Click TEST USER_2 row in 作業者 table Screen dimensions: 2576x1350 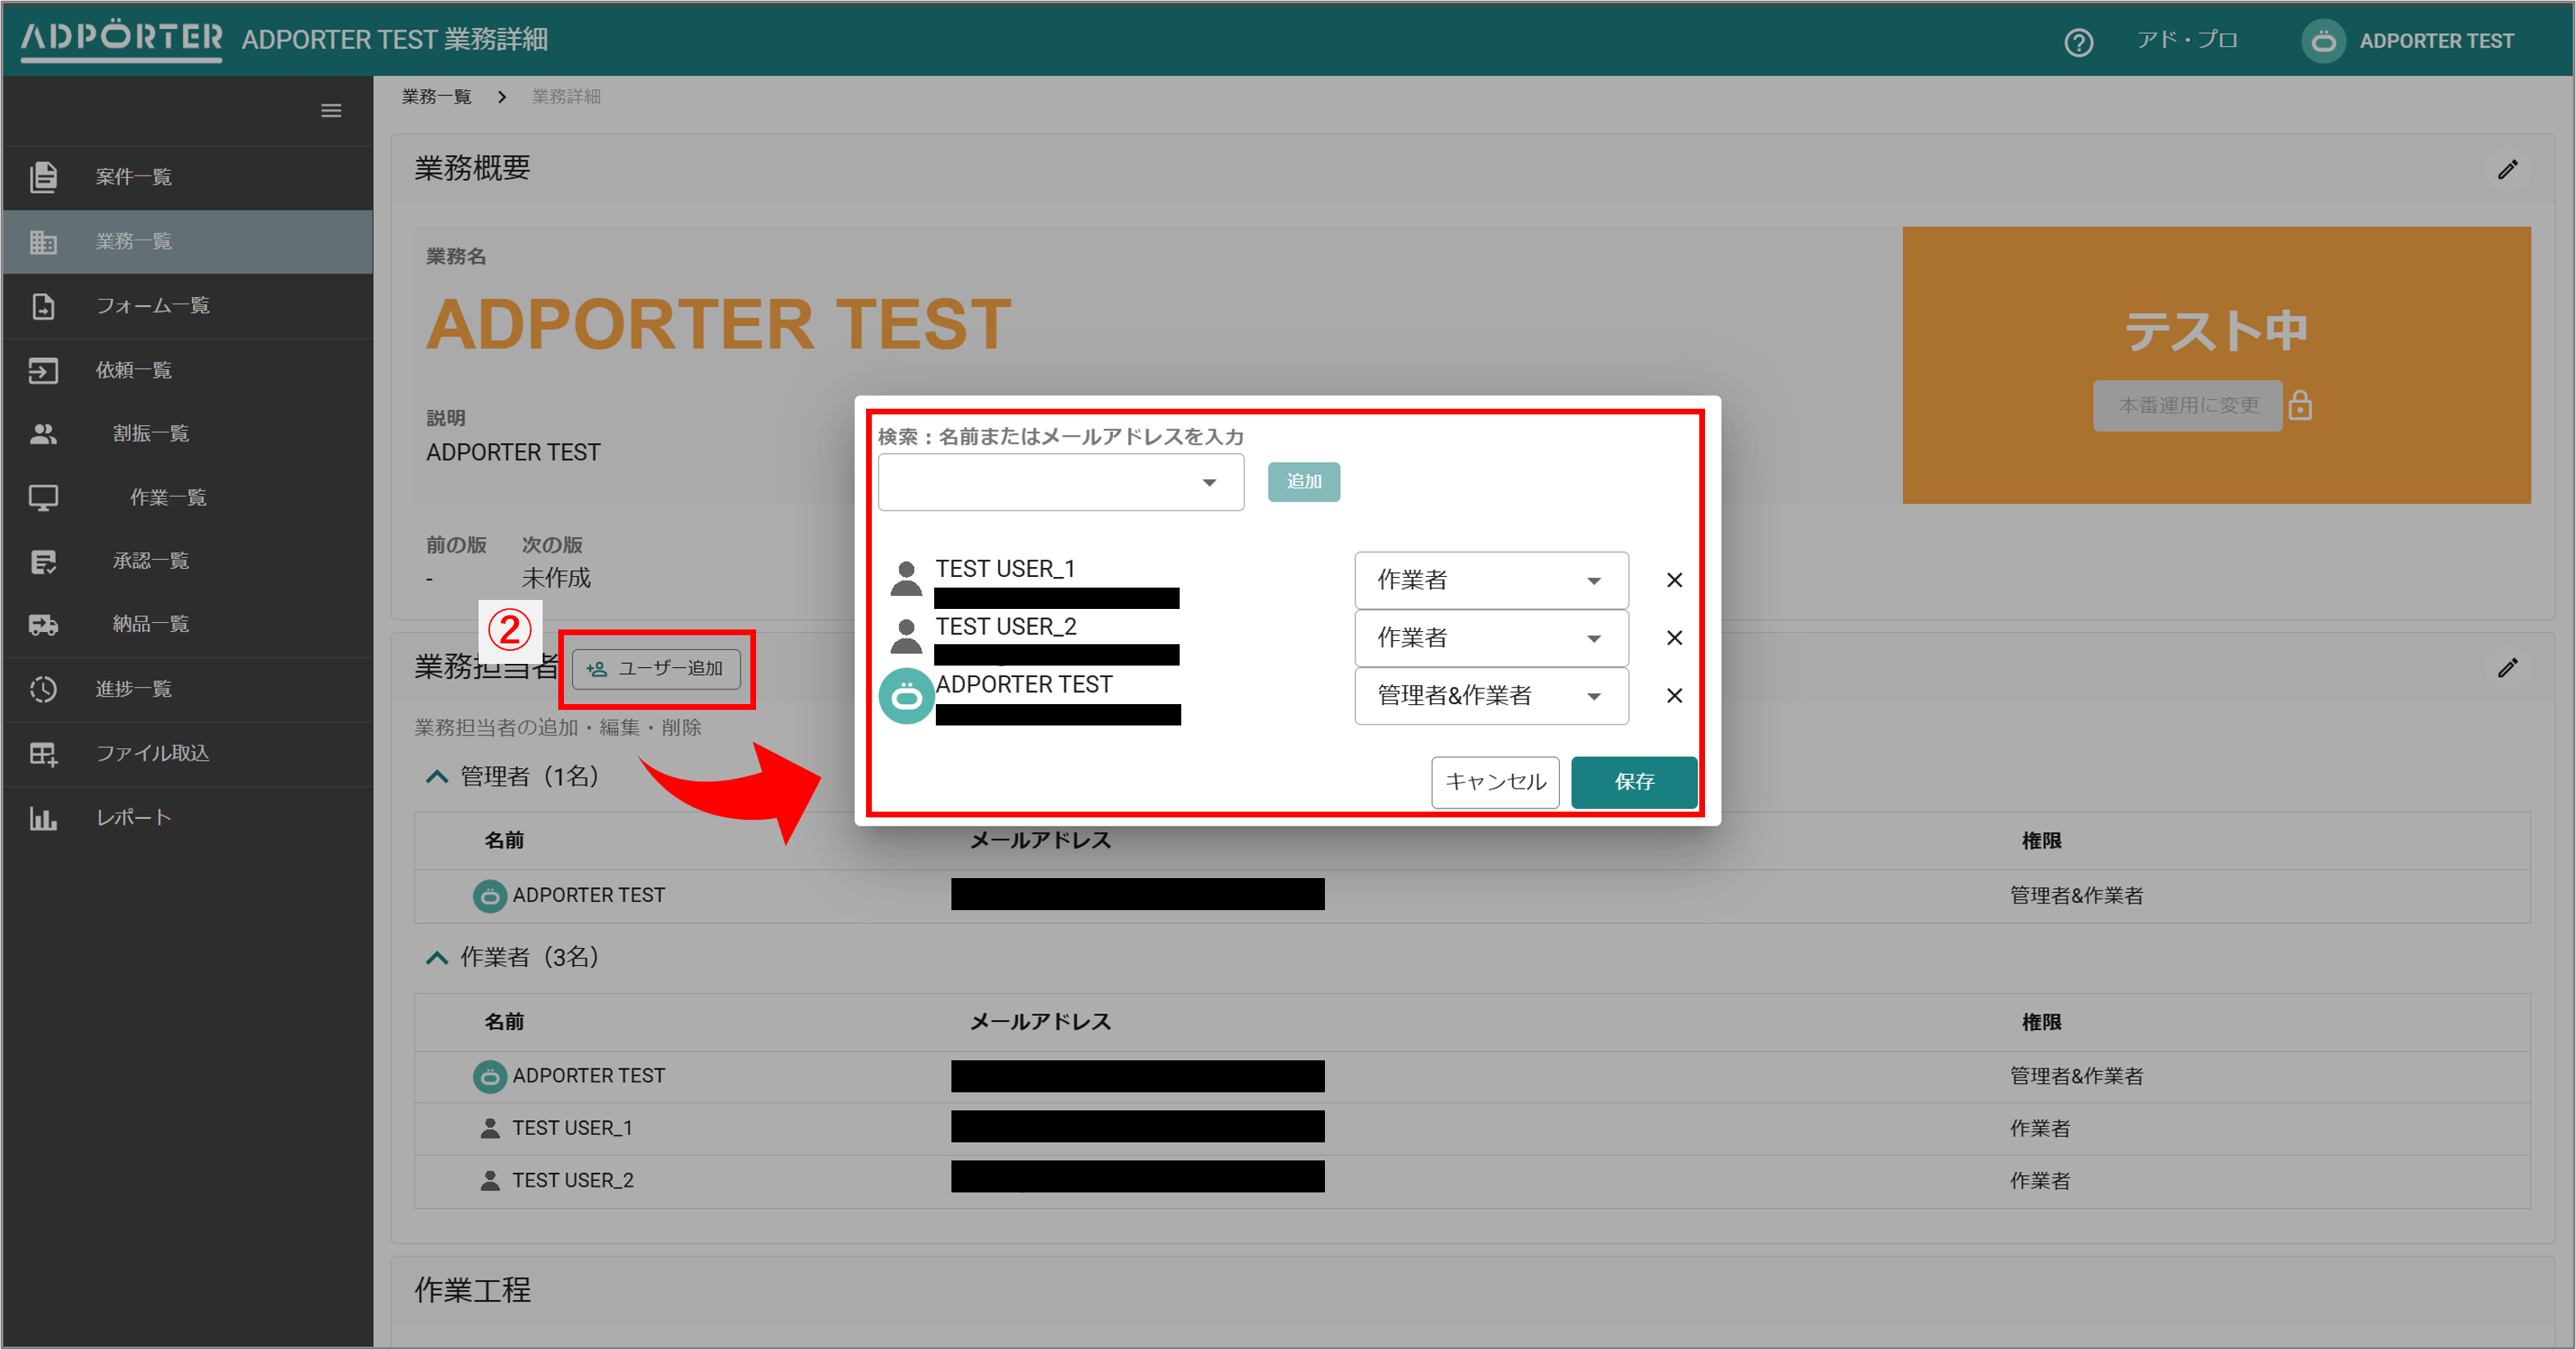1472,1181
